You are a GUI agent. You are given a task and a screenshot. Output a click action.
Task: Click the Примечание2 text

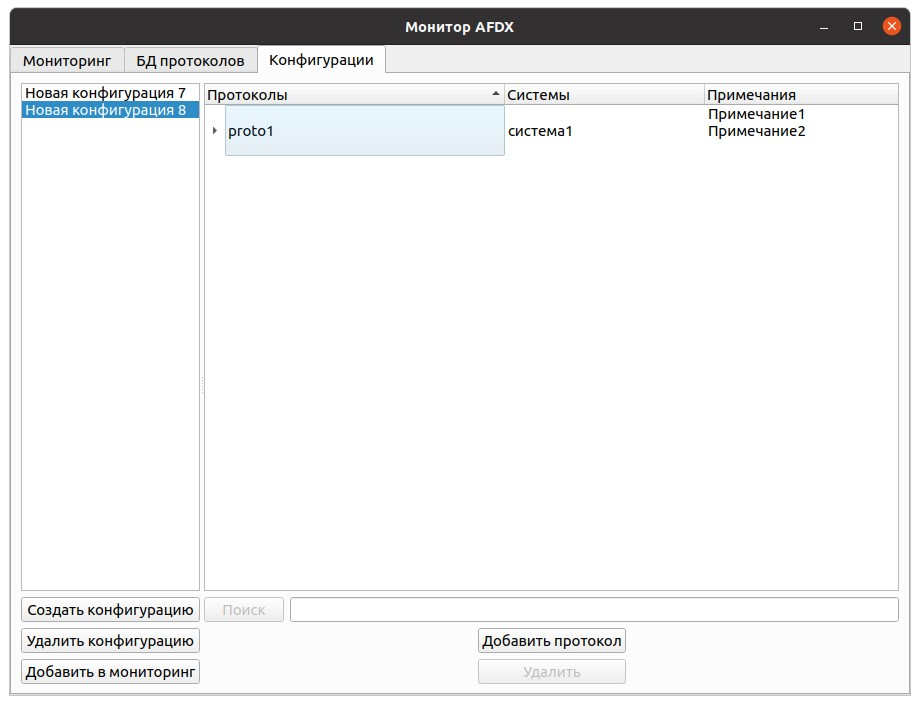(756, 131)
